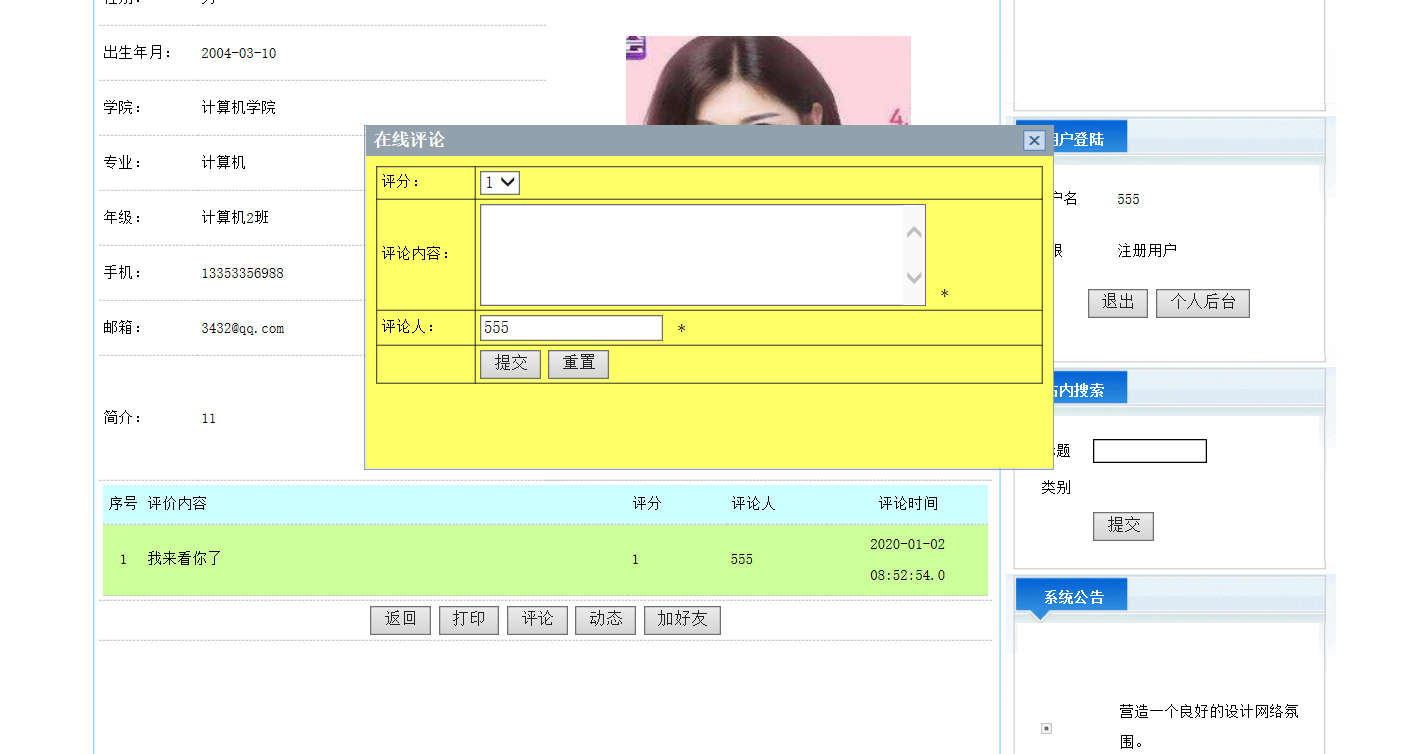Viewport: 1426px width, 754px height.
Task: Click the username 555 in login panel
Action: click(1128, 199)
